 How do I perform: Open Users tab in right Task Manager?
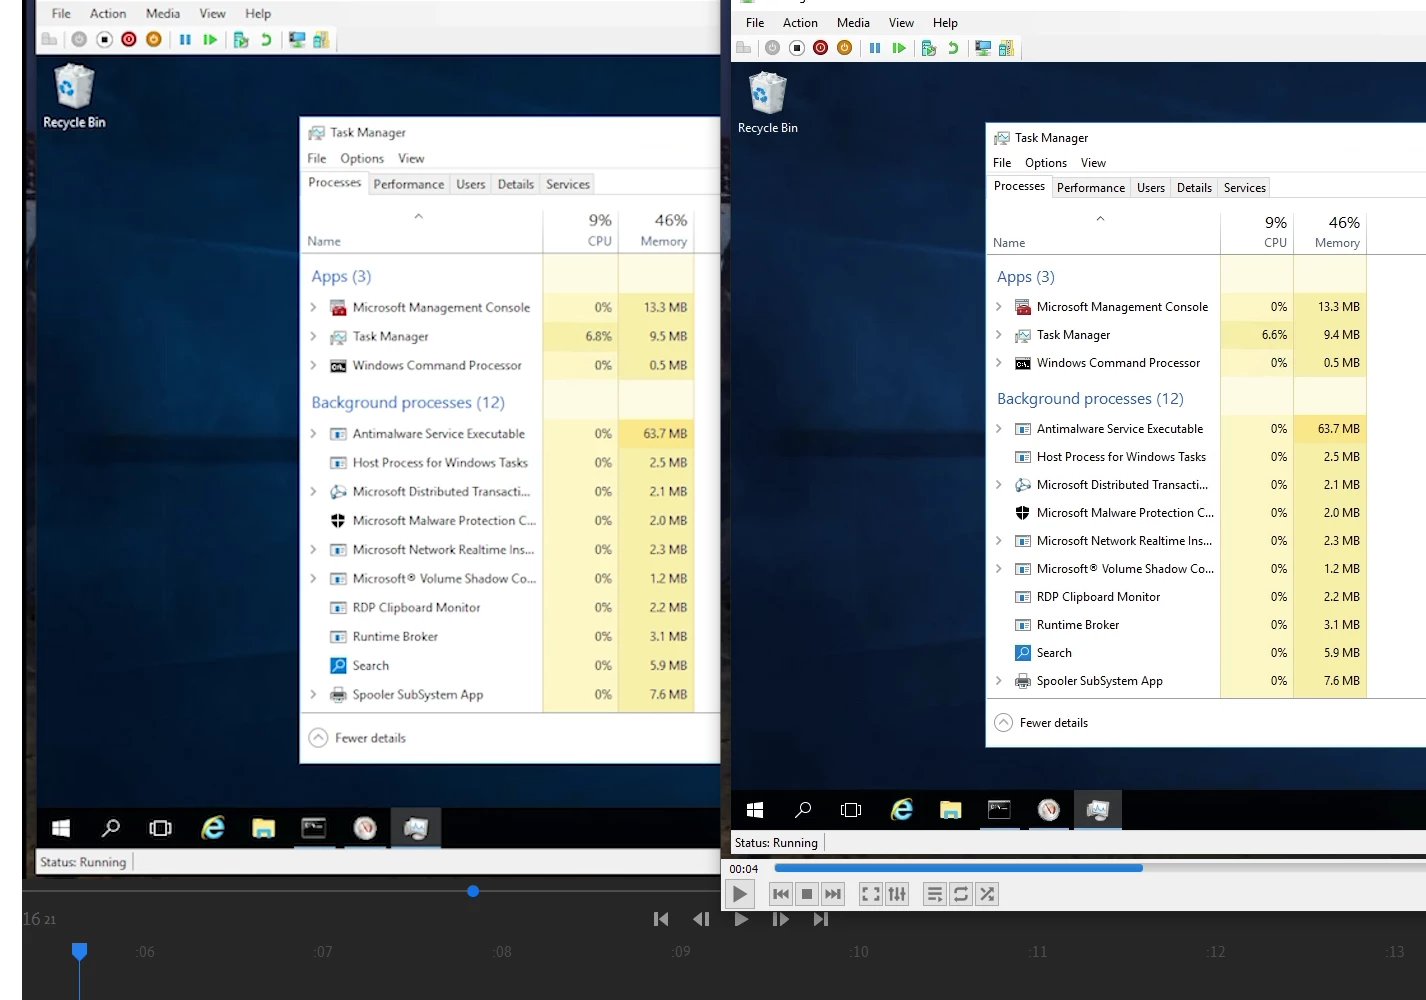[x=1150, y=188]
